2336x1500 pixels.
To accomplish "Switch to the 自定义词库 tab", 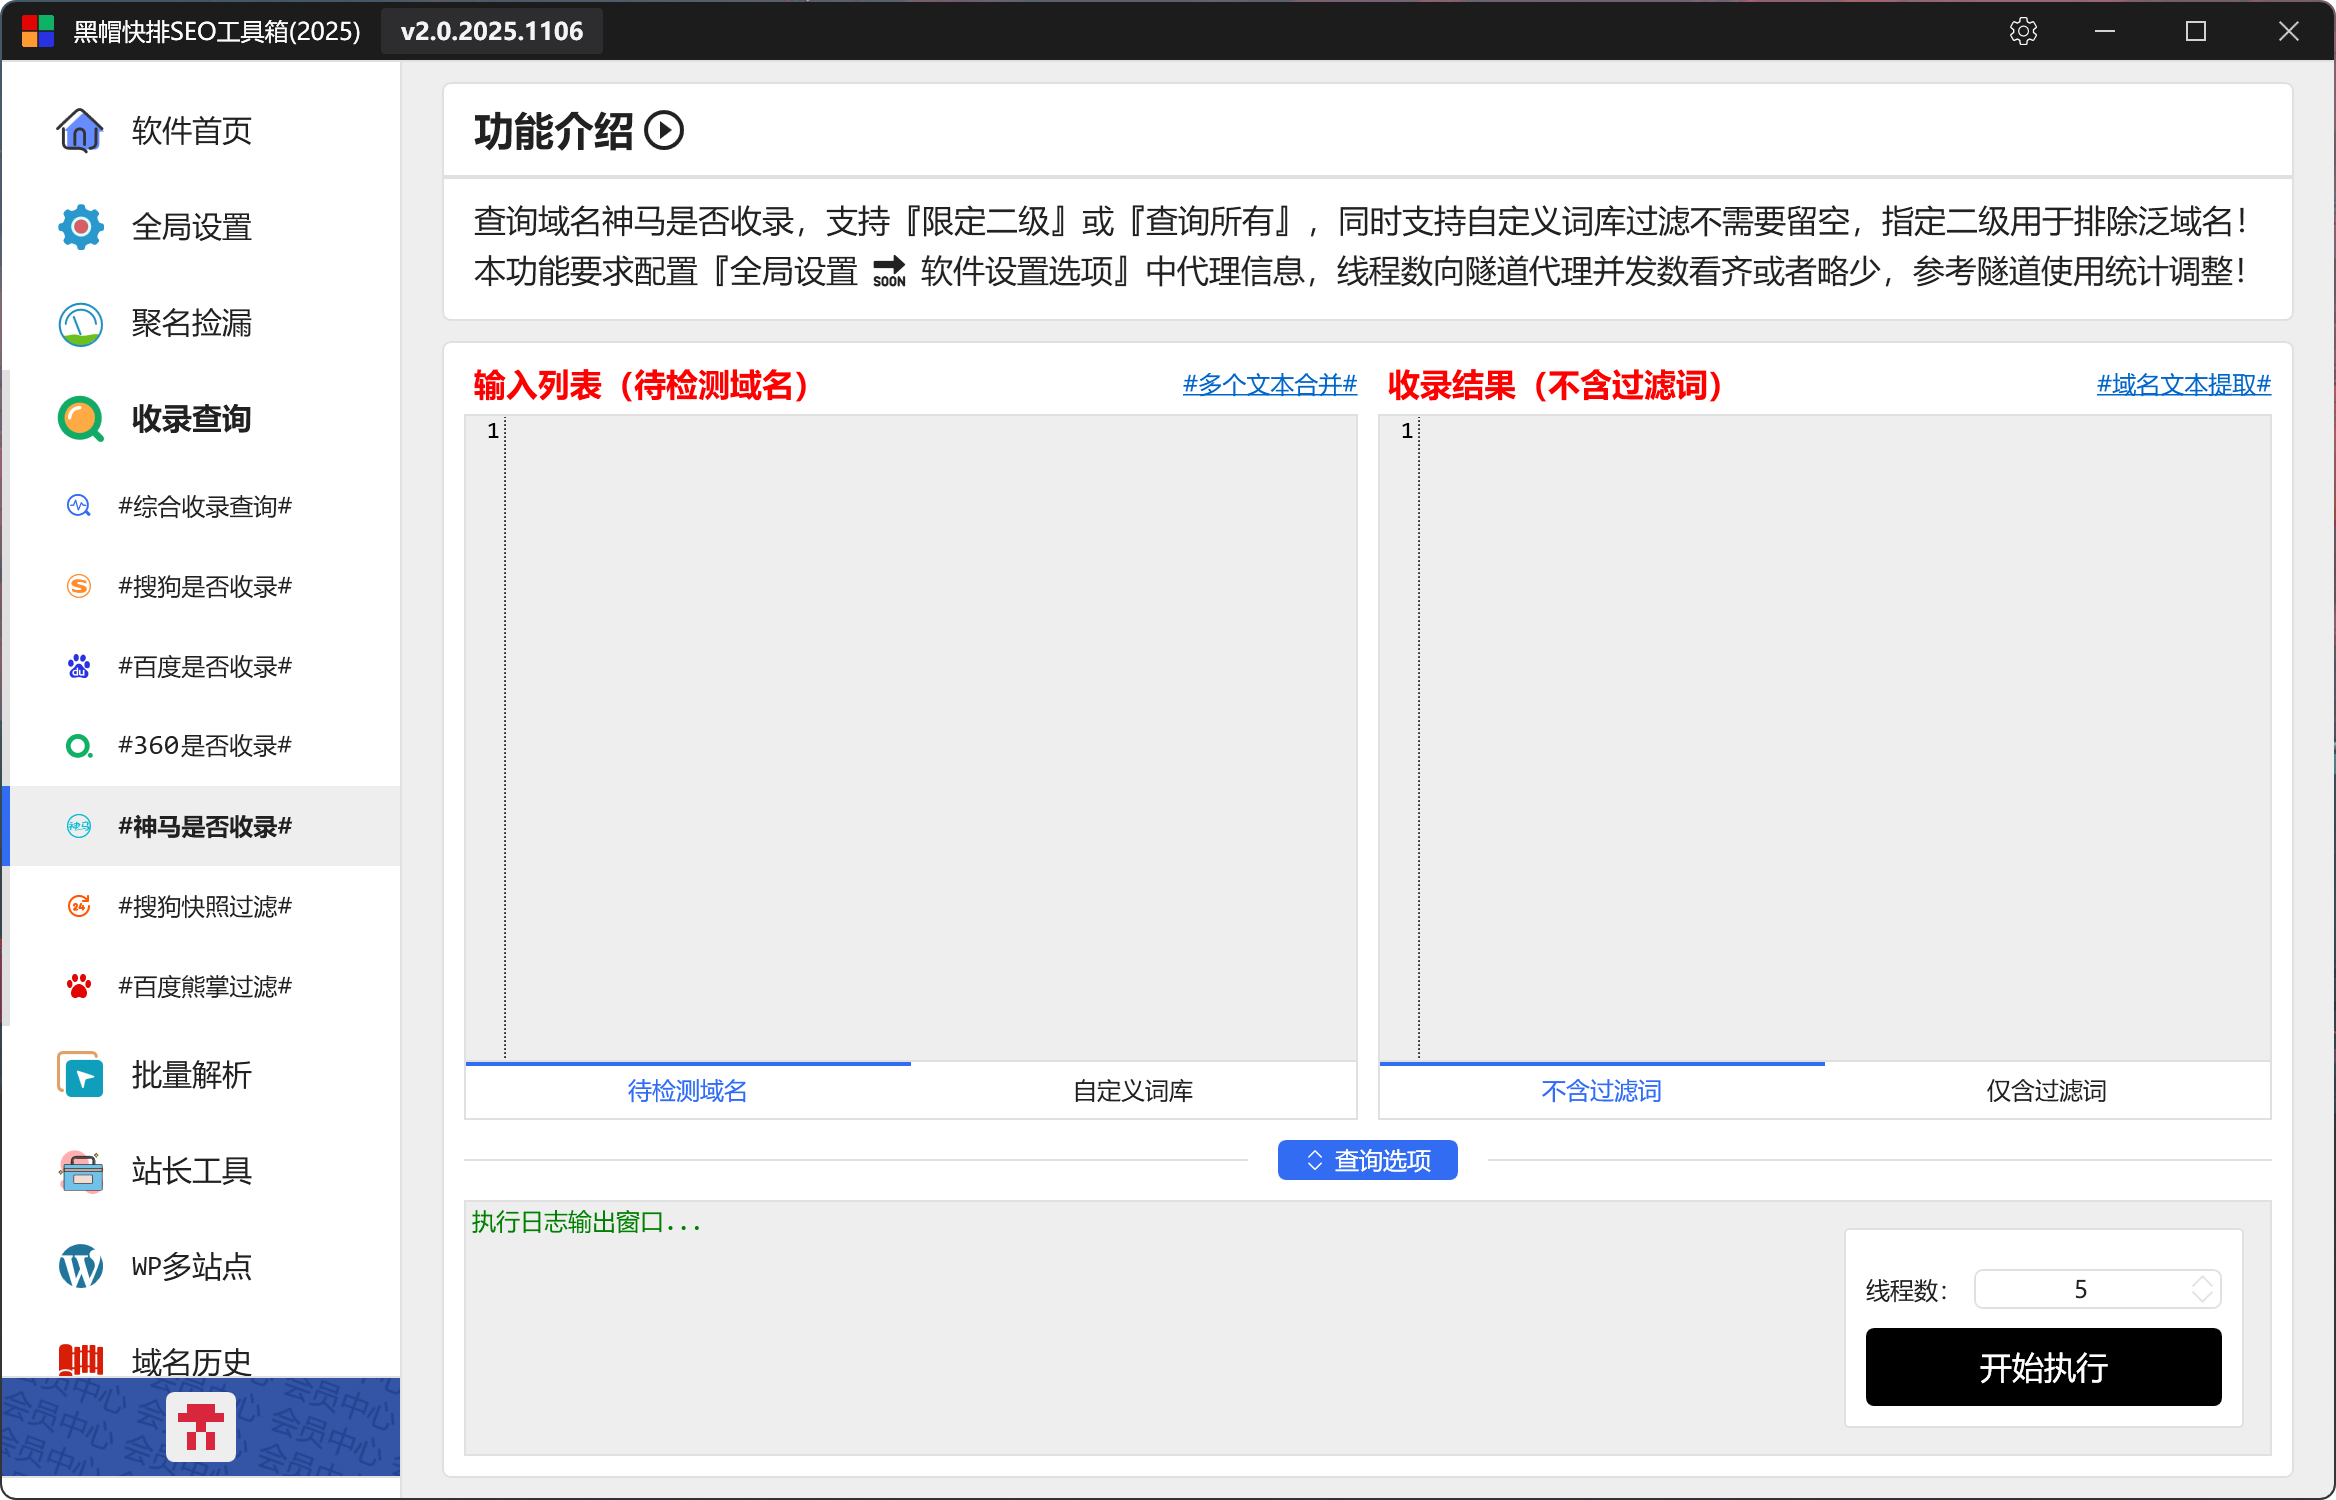I will 1132,1091.
